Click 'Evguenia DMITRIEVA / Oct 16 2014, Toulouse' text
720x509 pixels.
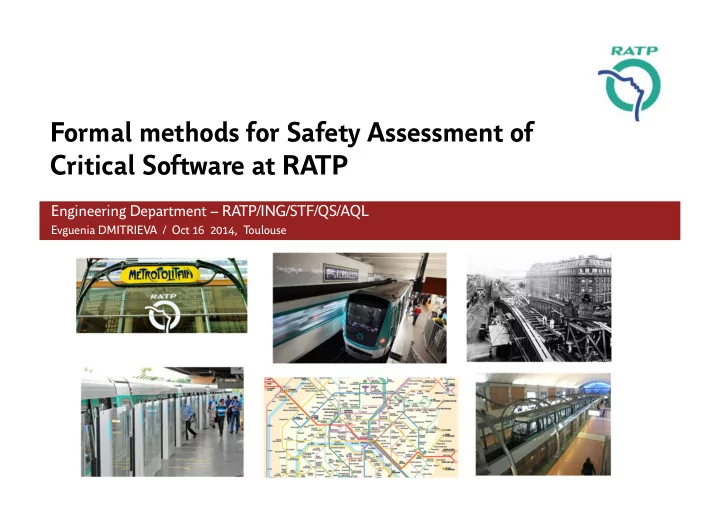(x=169, y=230)
